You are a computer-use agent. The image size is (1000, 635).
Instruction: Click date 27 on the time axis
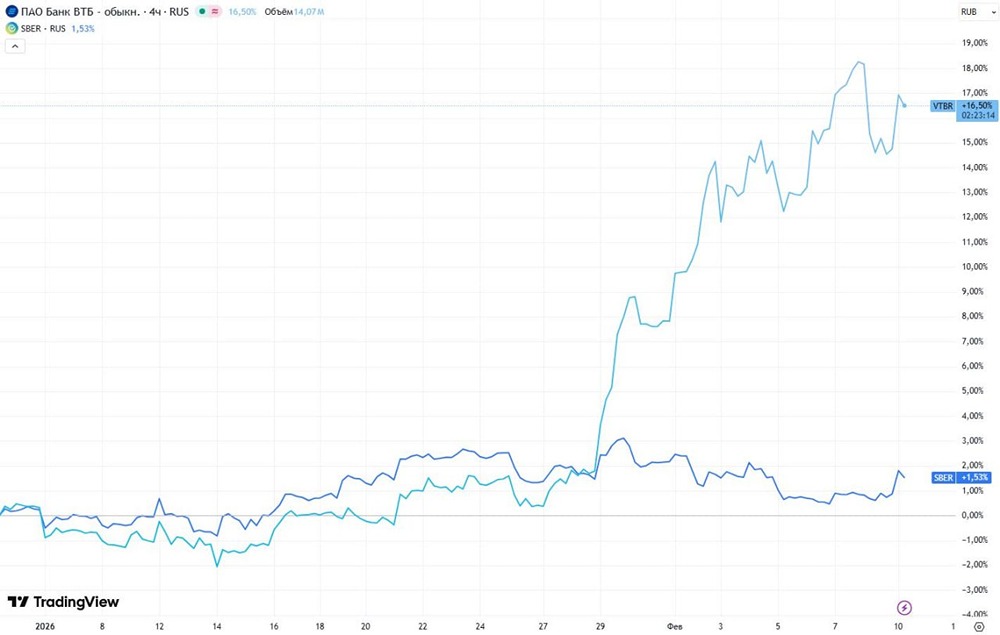tap(543, 626)
